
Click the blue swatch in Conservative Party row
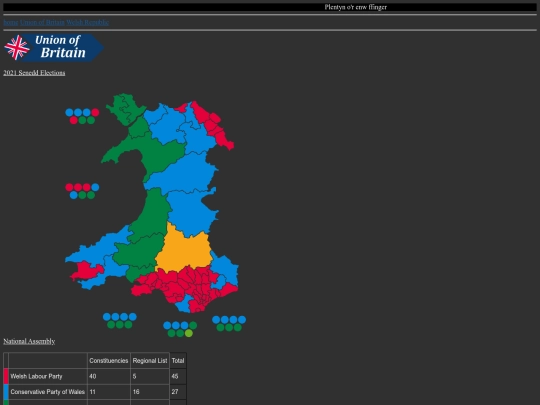click(x=6, y=392)
